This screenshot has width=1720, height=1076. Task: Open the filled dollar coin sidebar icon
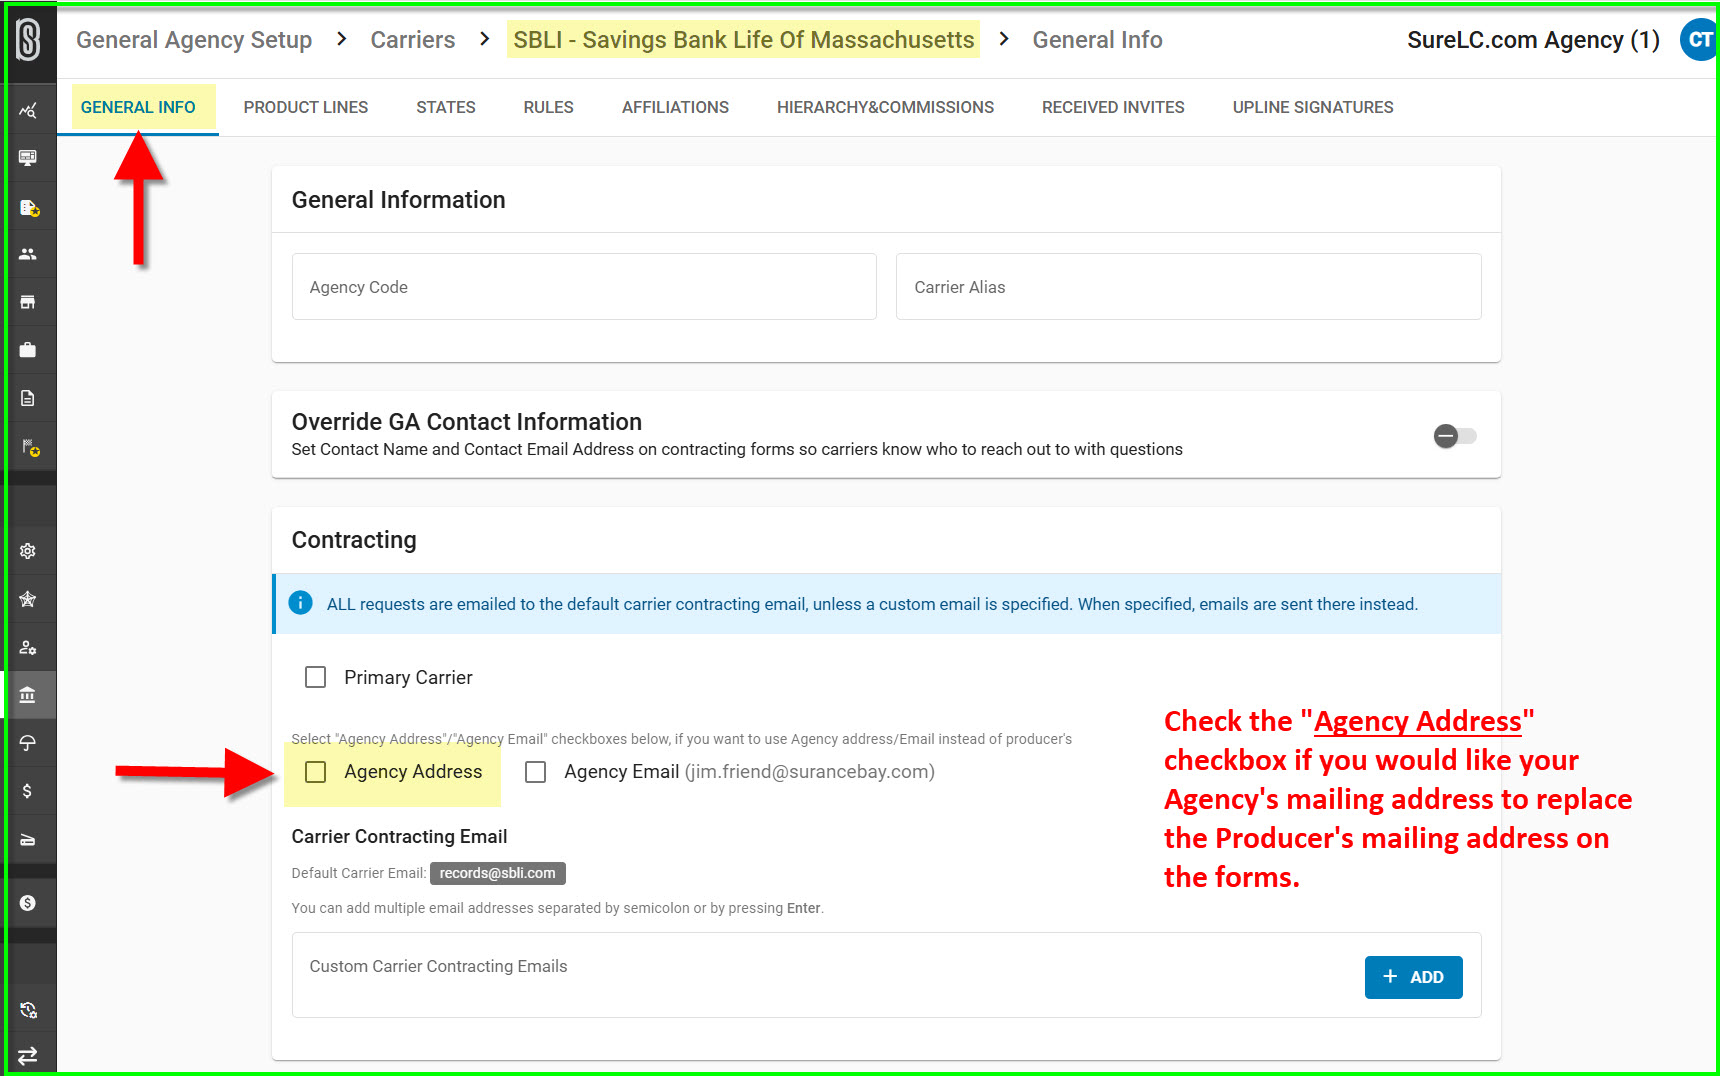(28, 903)
